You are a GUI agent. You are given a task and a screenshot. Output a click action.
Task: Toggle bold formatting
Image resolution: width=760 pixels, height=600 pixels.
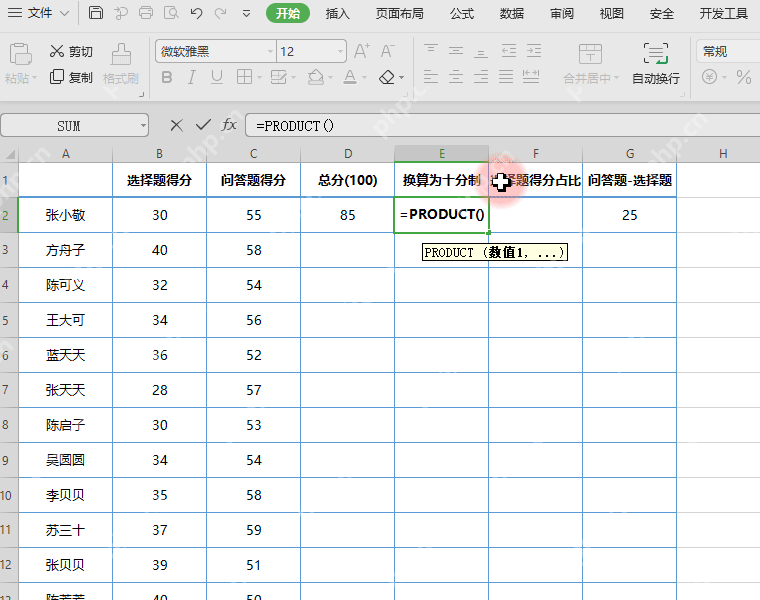point(167,77)
